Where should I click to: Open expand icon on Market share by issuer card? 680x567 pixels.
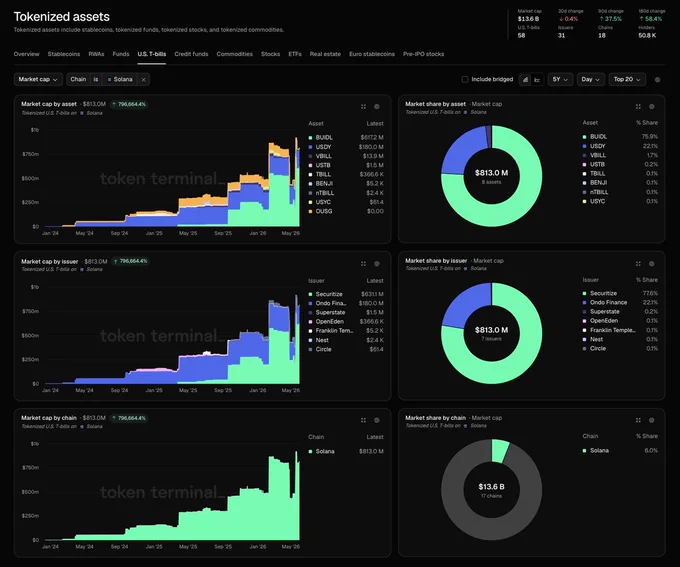click(x=638, y=264)
